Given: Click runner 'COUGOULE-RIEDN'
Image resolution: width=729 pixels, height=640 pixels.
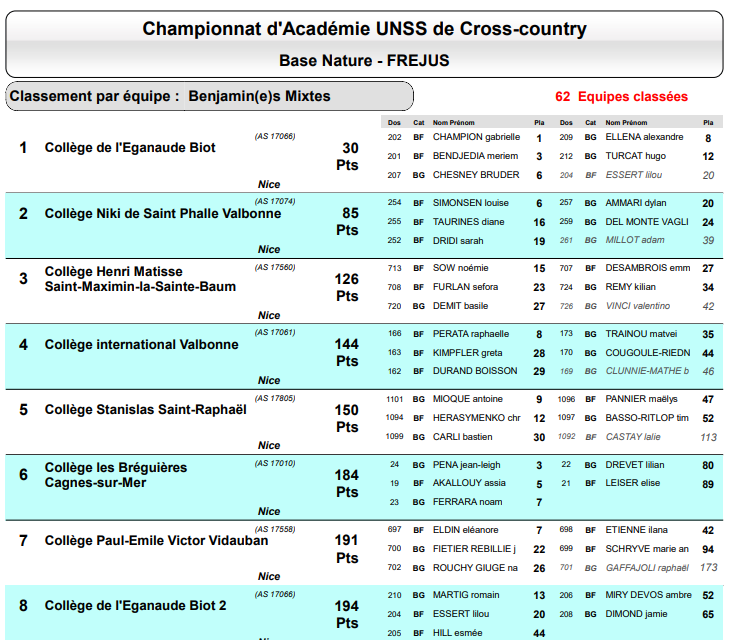Looking at the screenshot, I should click(x=647, y=353).
